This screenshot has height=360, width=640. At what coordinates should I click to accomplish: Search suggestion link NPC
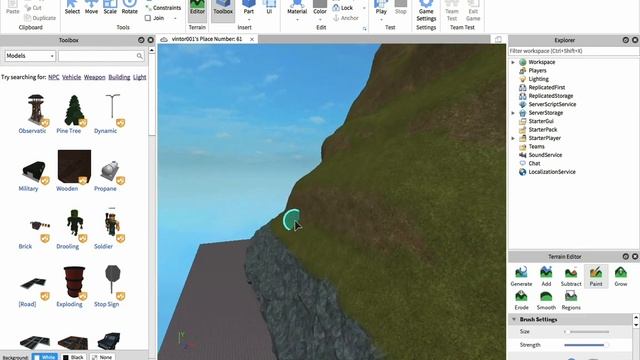54,77
